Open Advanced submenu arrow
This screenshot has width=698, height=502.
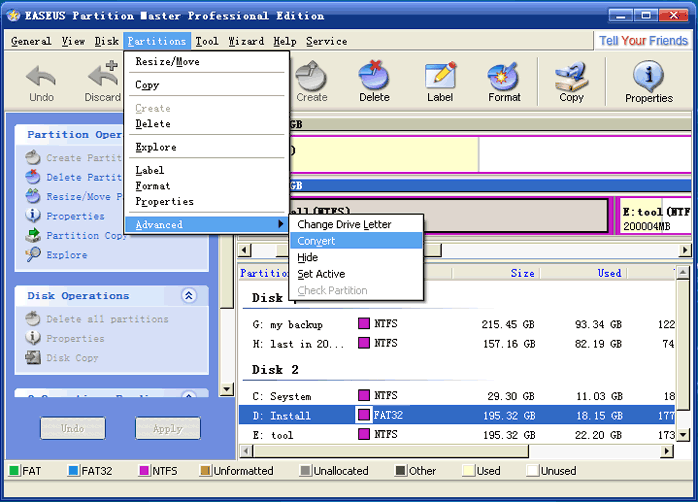click(x=280, y=224)
